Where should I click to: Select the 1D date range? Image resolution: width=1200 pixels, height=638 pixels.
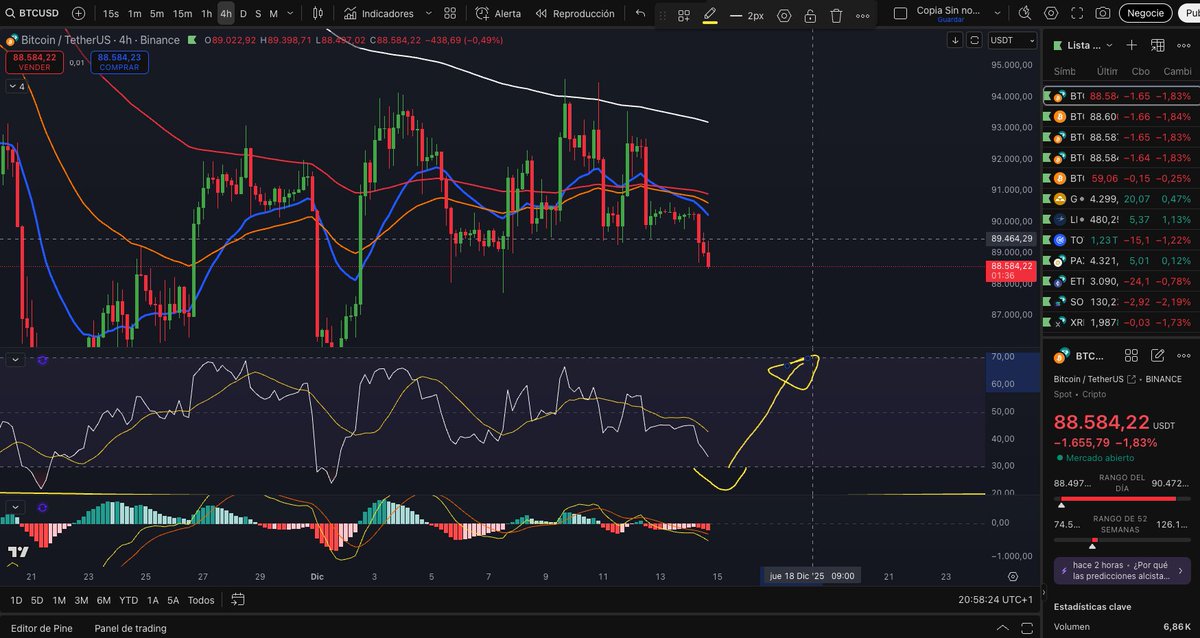tap(16, 600)
